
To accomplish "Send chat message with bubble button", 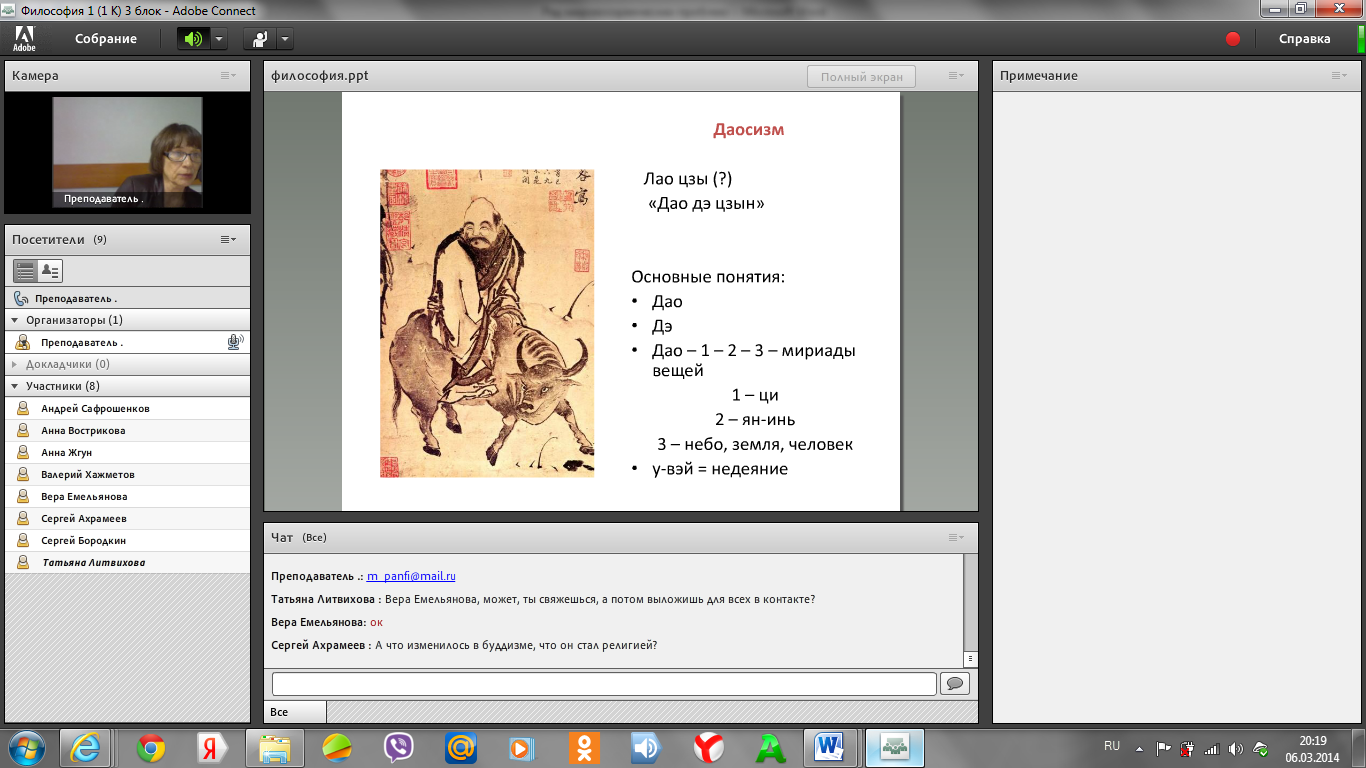I will point(955,684).
